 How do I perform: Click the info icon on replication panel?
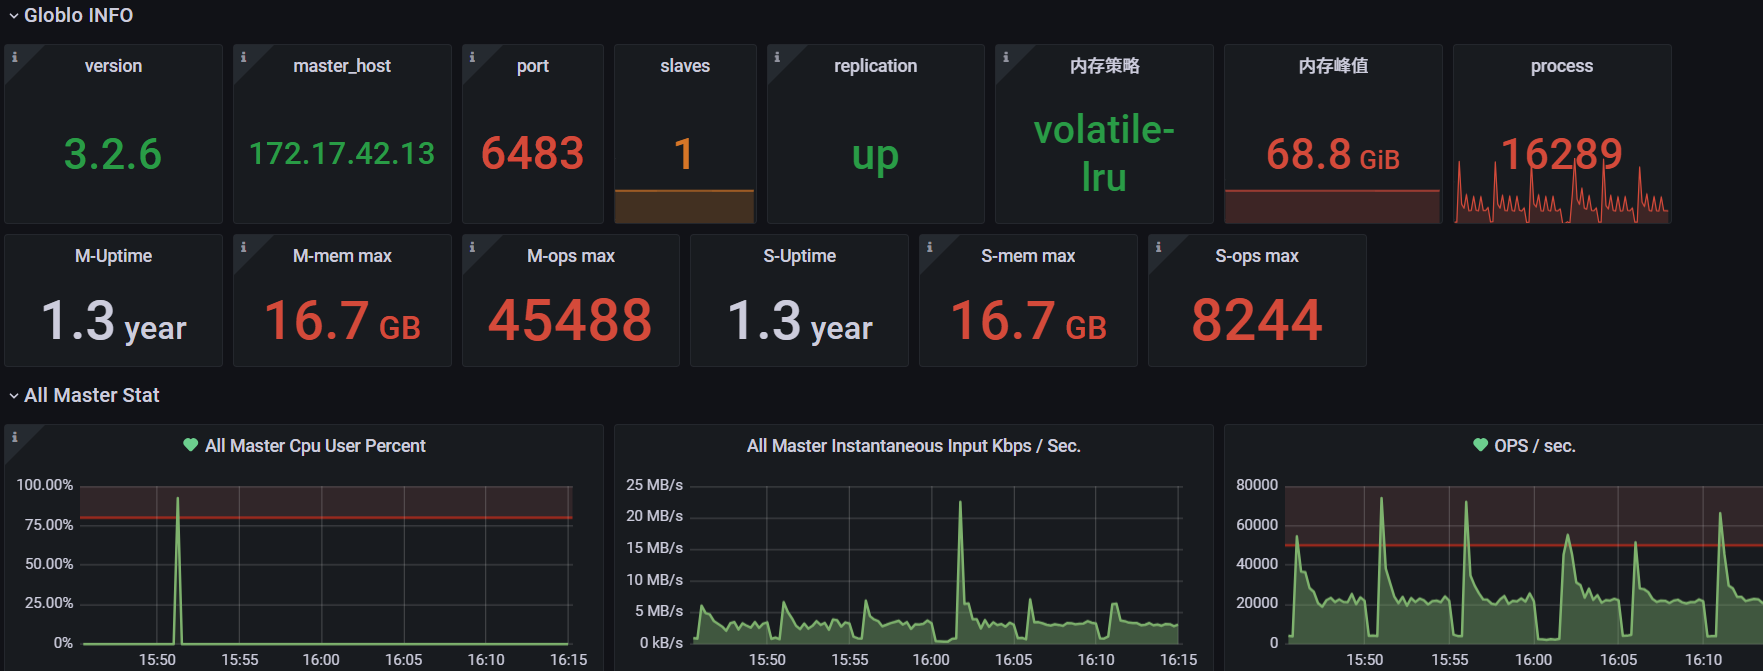coord(777,57)
